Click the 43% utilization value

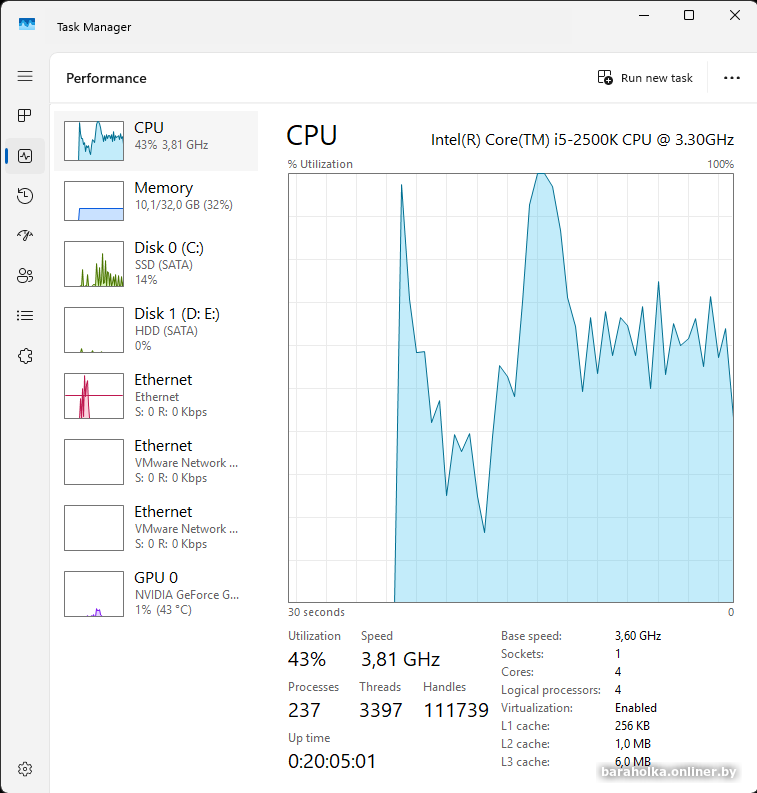click(x=307, y=659)
